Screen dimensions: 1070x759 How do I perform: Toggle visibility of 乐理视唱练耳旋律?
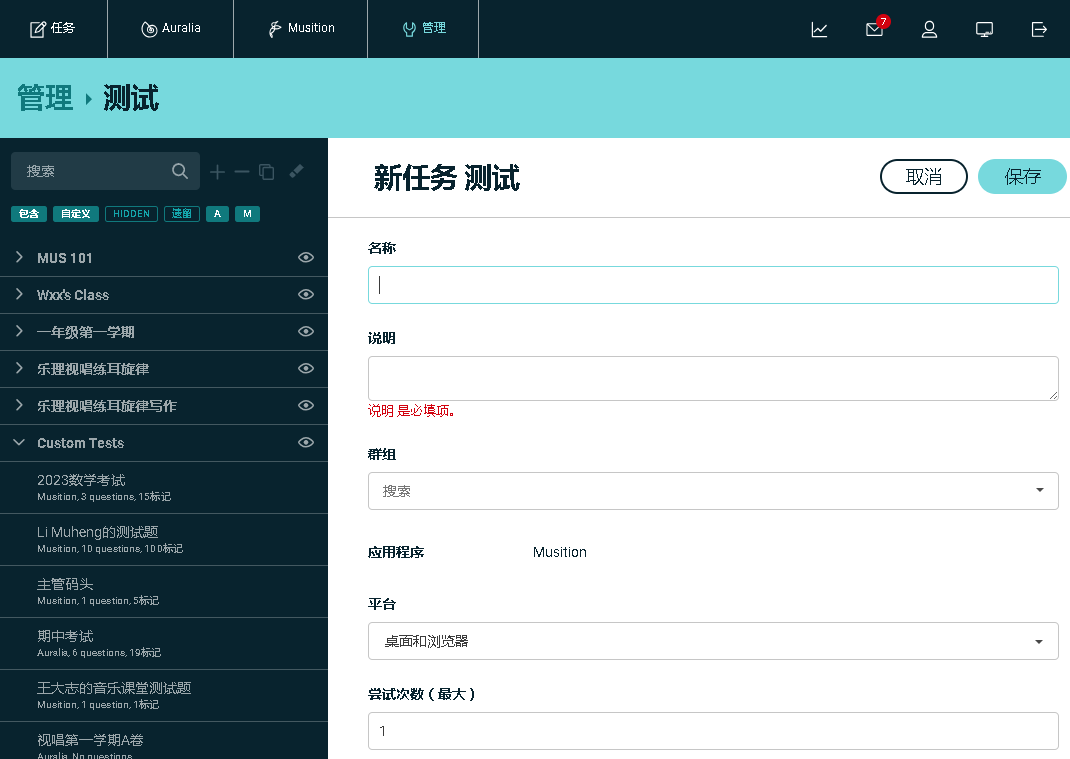(306, 368)
